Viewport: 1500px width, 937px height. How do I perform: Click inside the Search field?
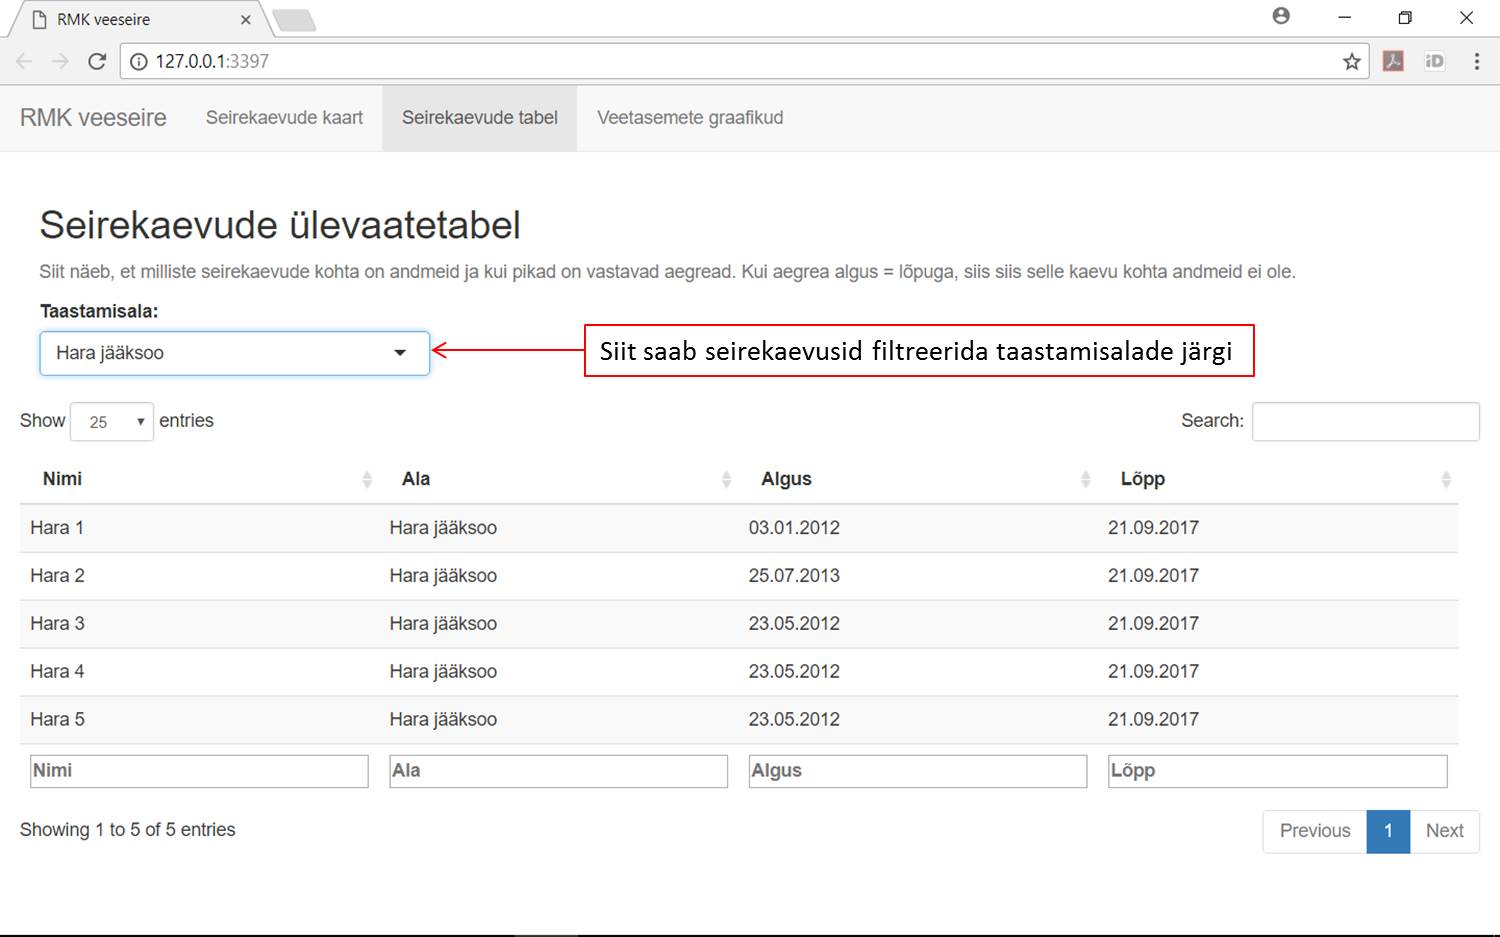click(1366, 421)
